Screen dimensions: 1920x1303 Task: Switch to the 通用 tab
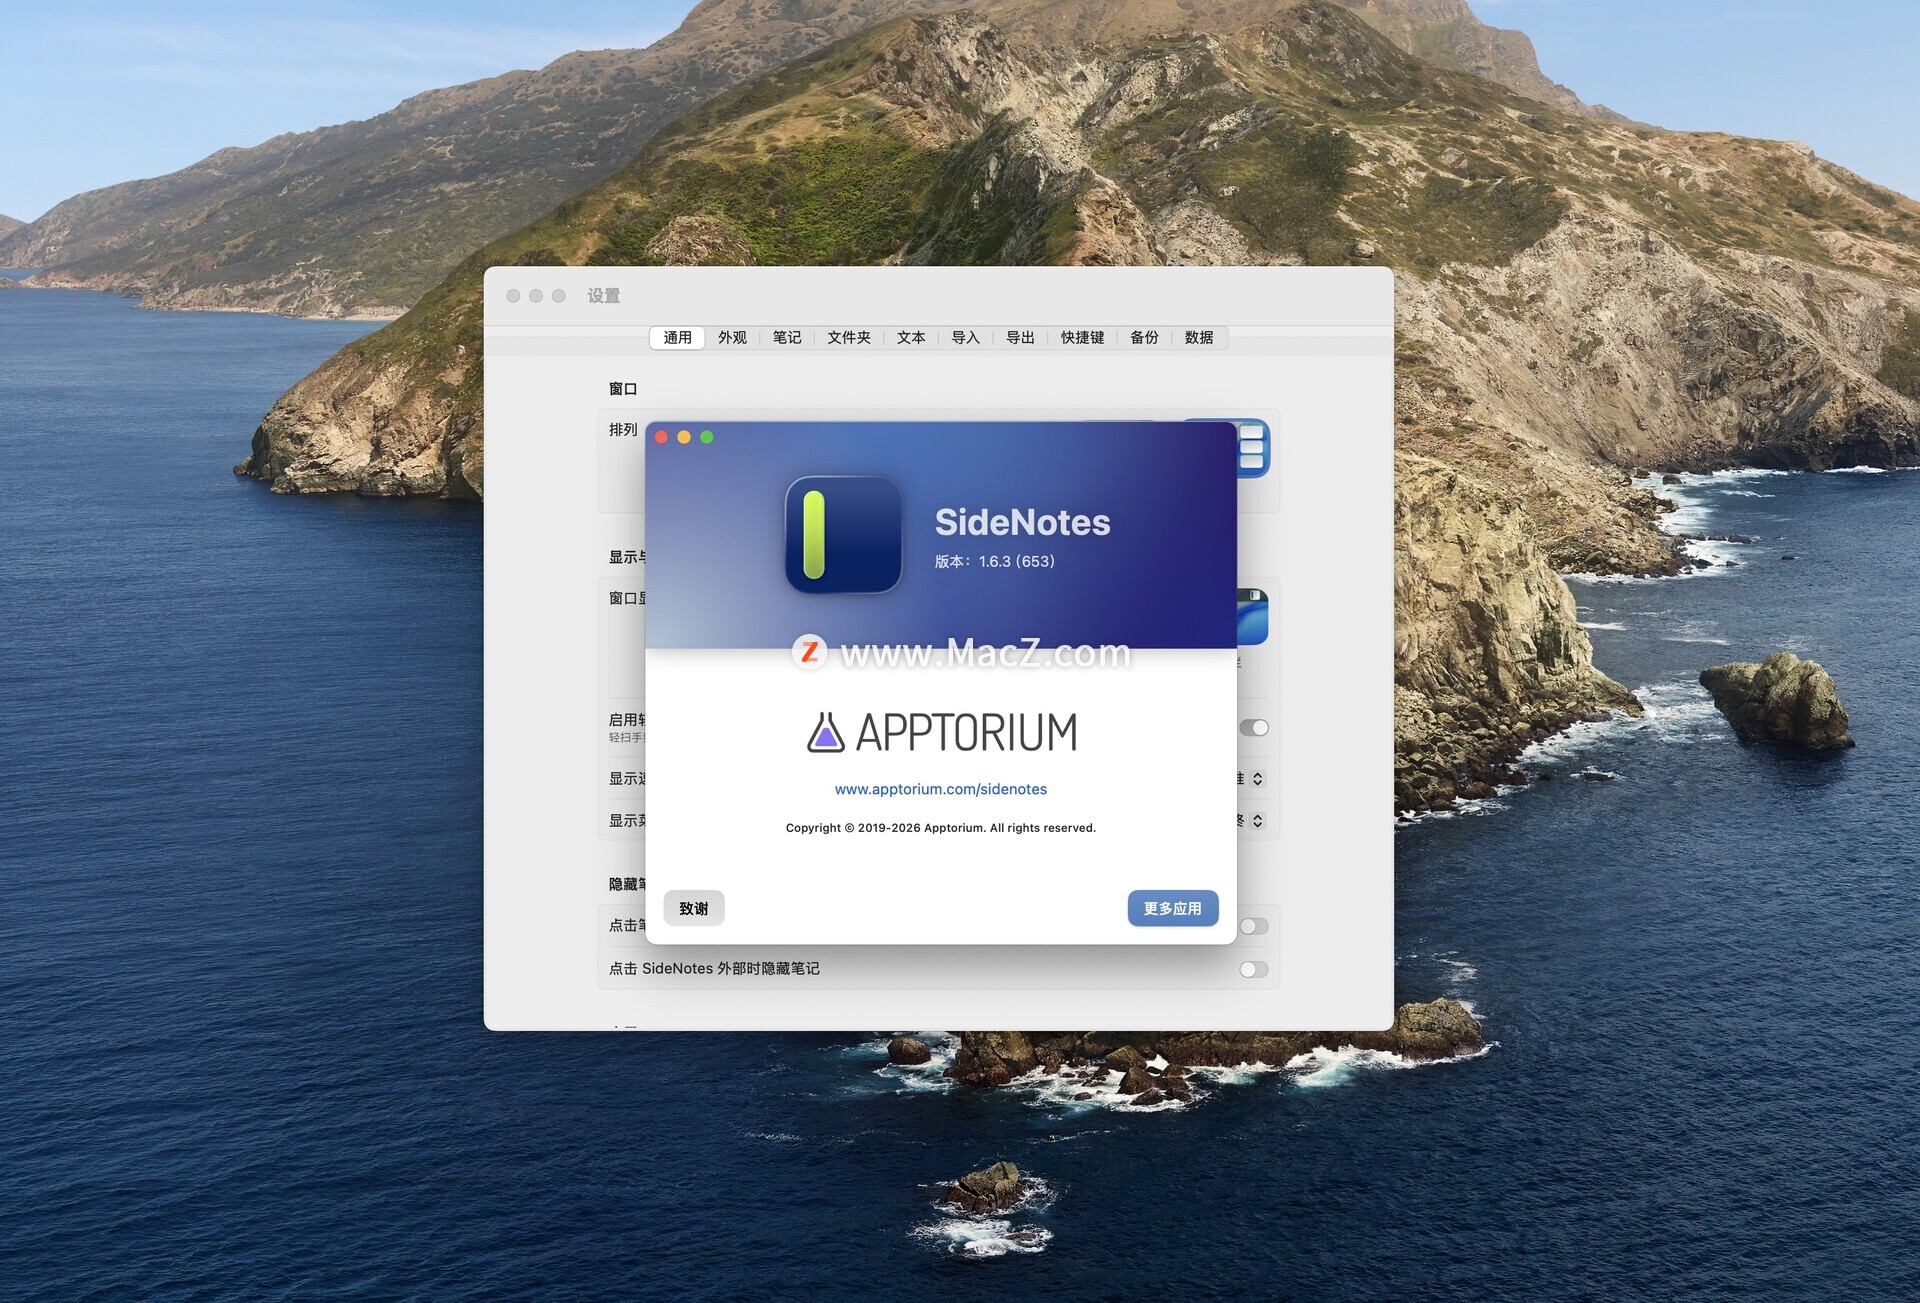click(x=677, y=338)
